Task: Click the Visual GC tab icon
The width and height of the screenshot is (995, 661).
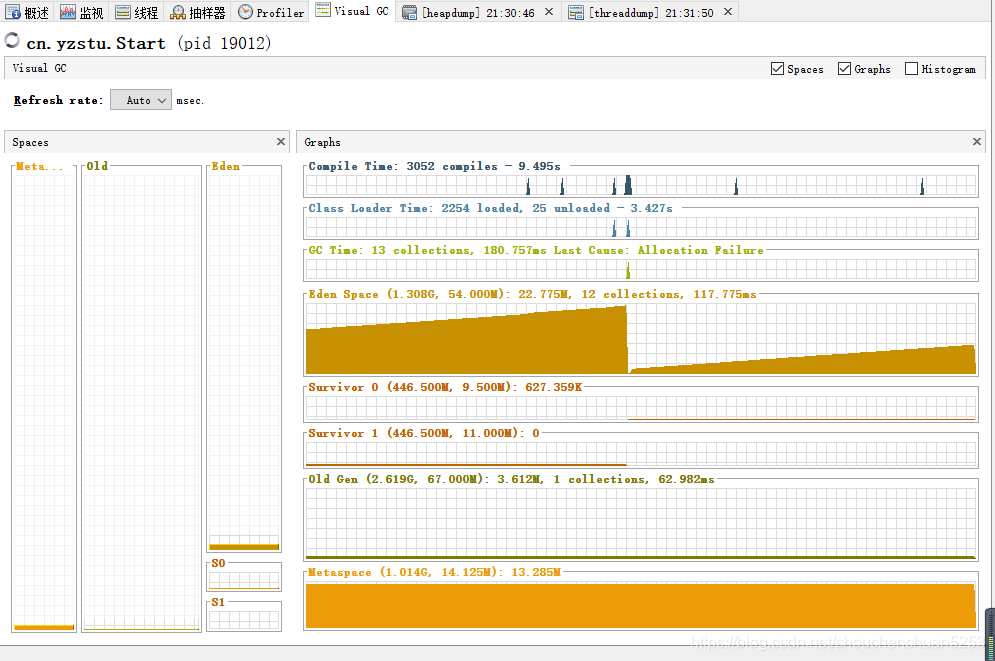Action: click(323, 10)
